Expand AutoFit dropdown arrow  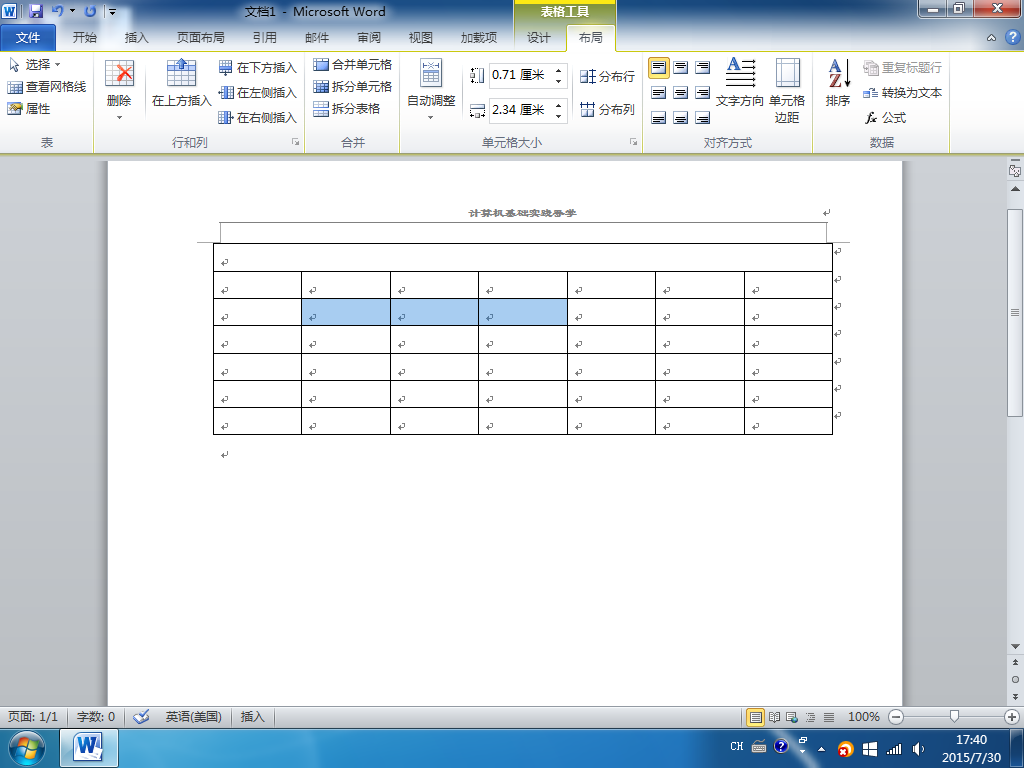[431, 118]
